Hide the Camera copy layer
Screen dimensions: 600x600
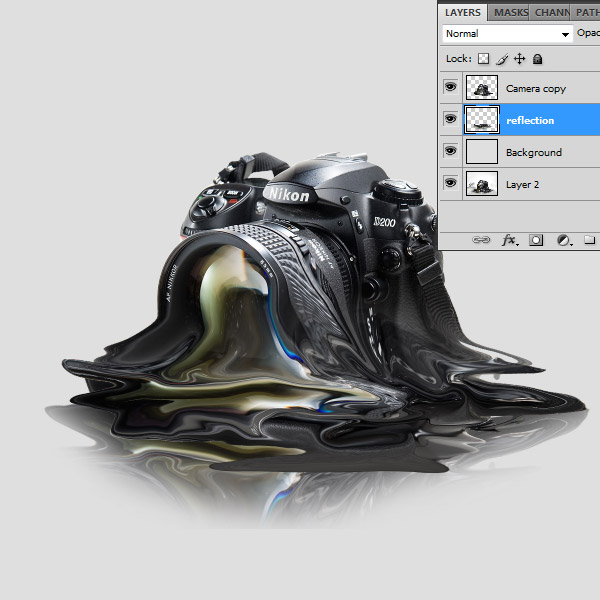[450, 87]
